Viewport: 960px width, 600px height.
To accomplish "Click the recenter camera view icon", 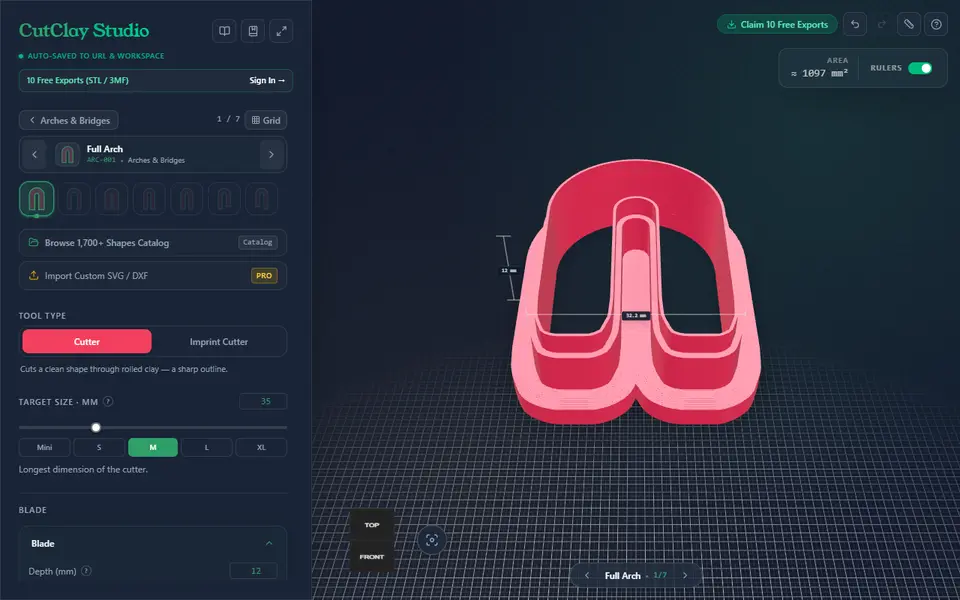I will 432,540.
